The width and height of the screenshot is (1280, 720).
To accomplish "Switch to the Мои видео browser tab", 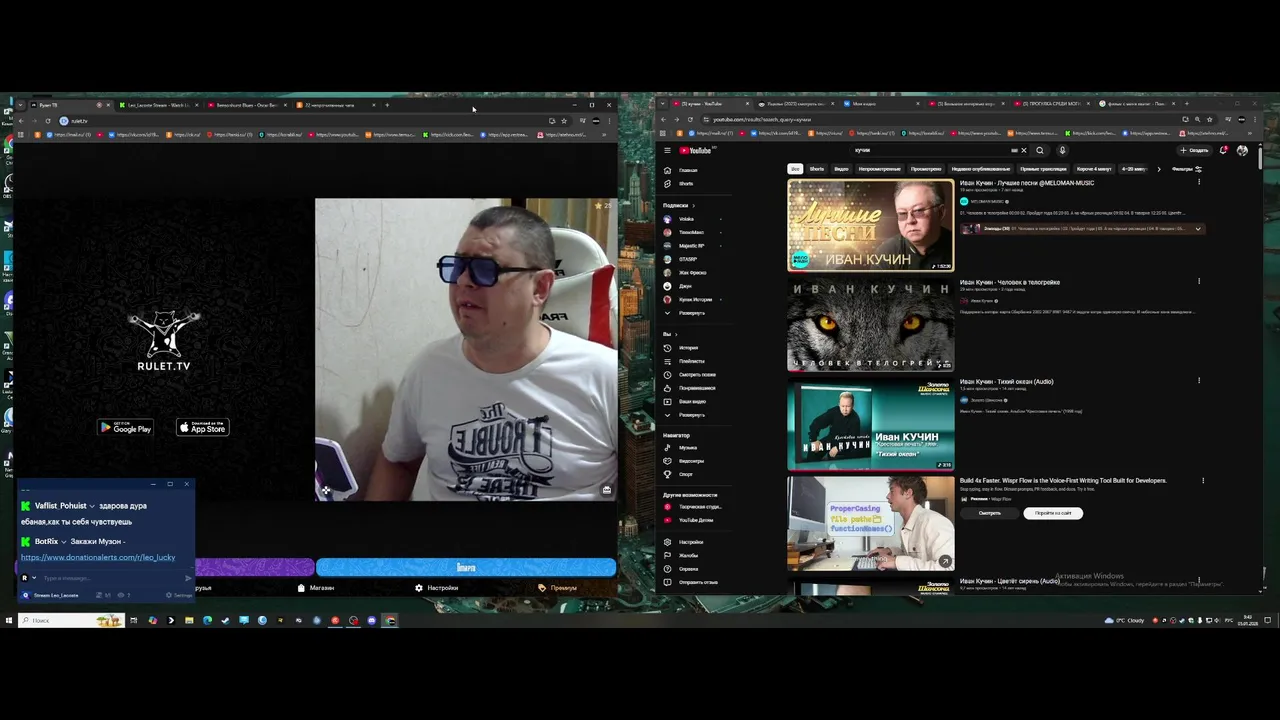I will (x=880, y=104).
